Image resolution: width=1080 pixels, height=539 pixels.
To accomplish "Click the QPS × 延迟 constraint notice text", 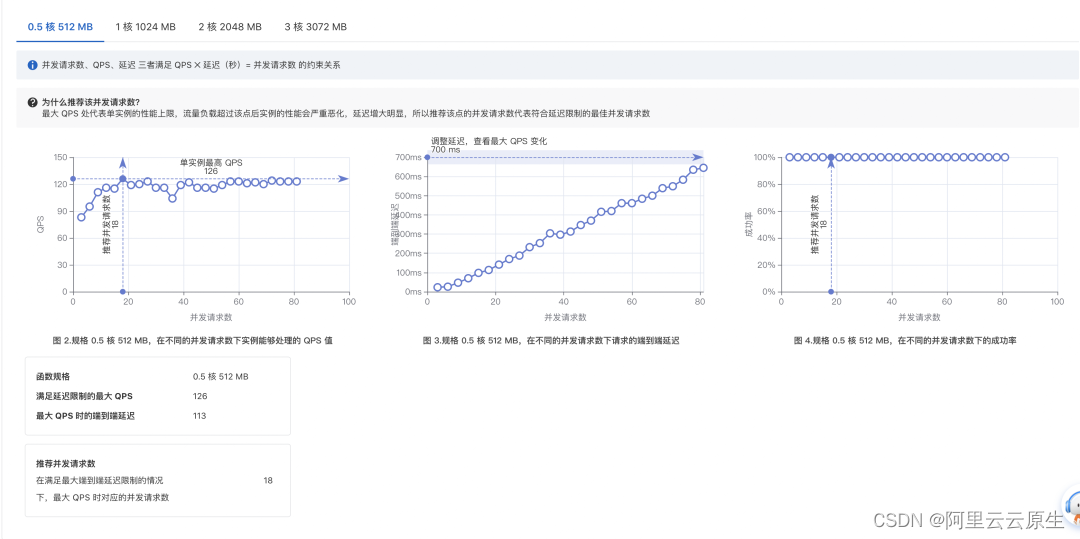I will tap(191, 65).
